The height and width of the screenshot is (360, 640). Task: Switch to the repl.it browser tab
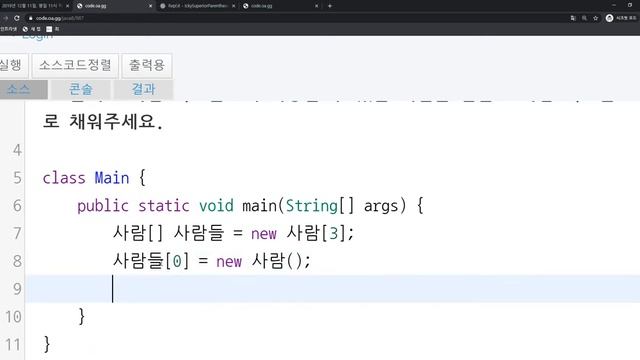[x=197, y=6]
